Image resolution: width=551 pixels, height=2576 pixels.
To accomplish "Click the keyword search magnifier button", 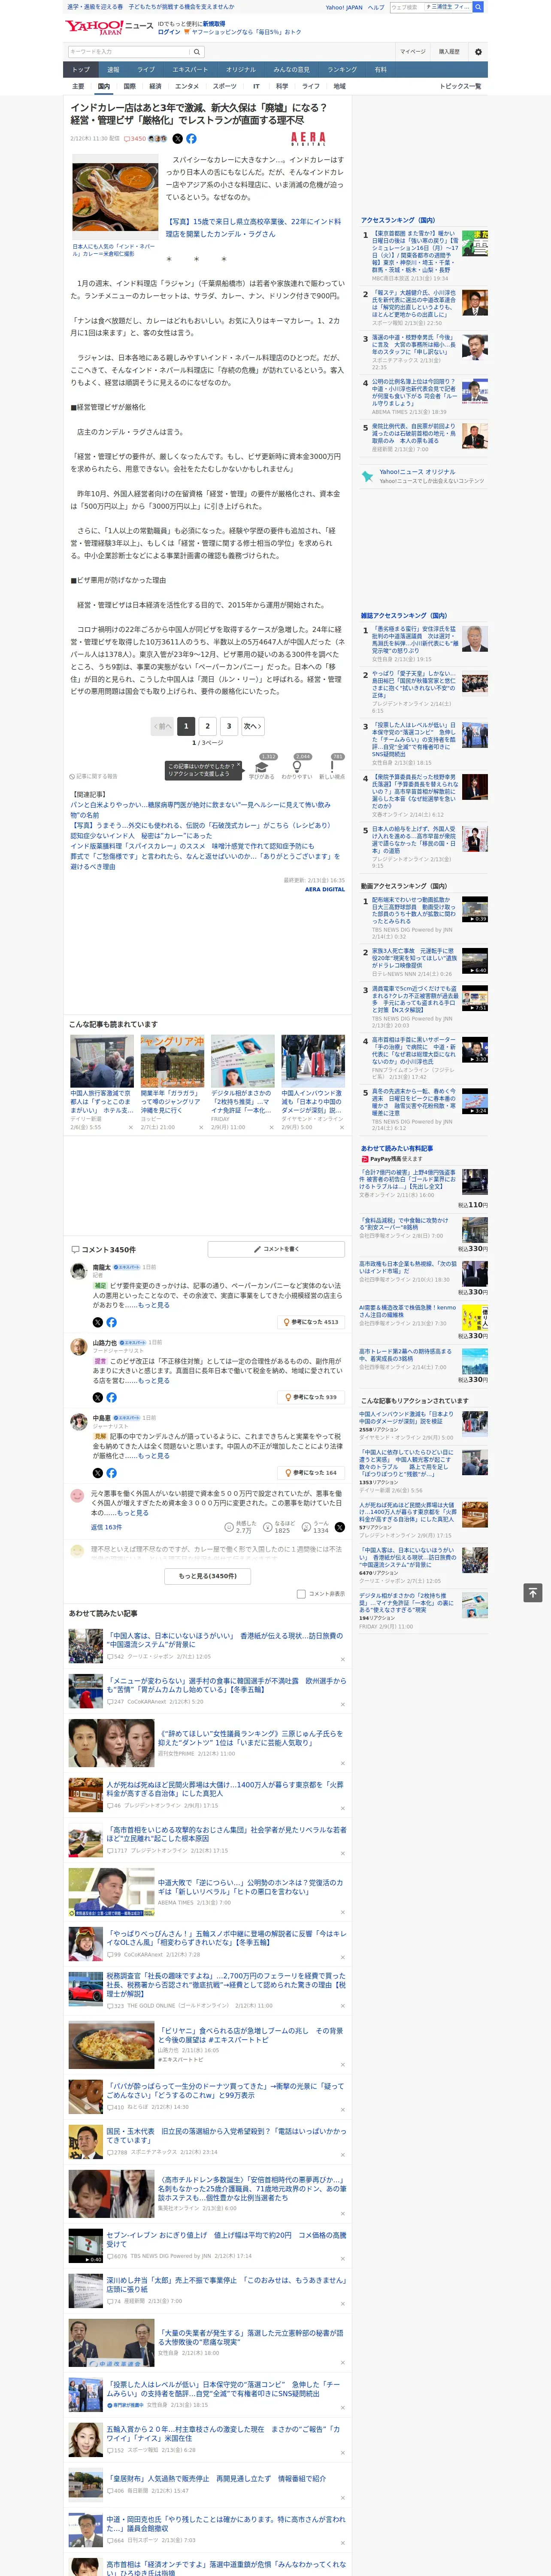I will [197, 52].
